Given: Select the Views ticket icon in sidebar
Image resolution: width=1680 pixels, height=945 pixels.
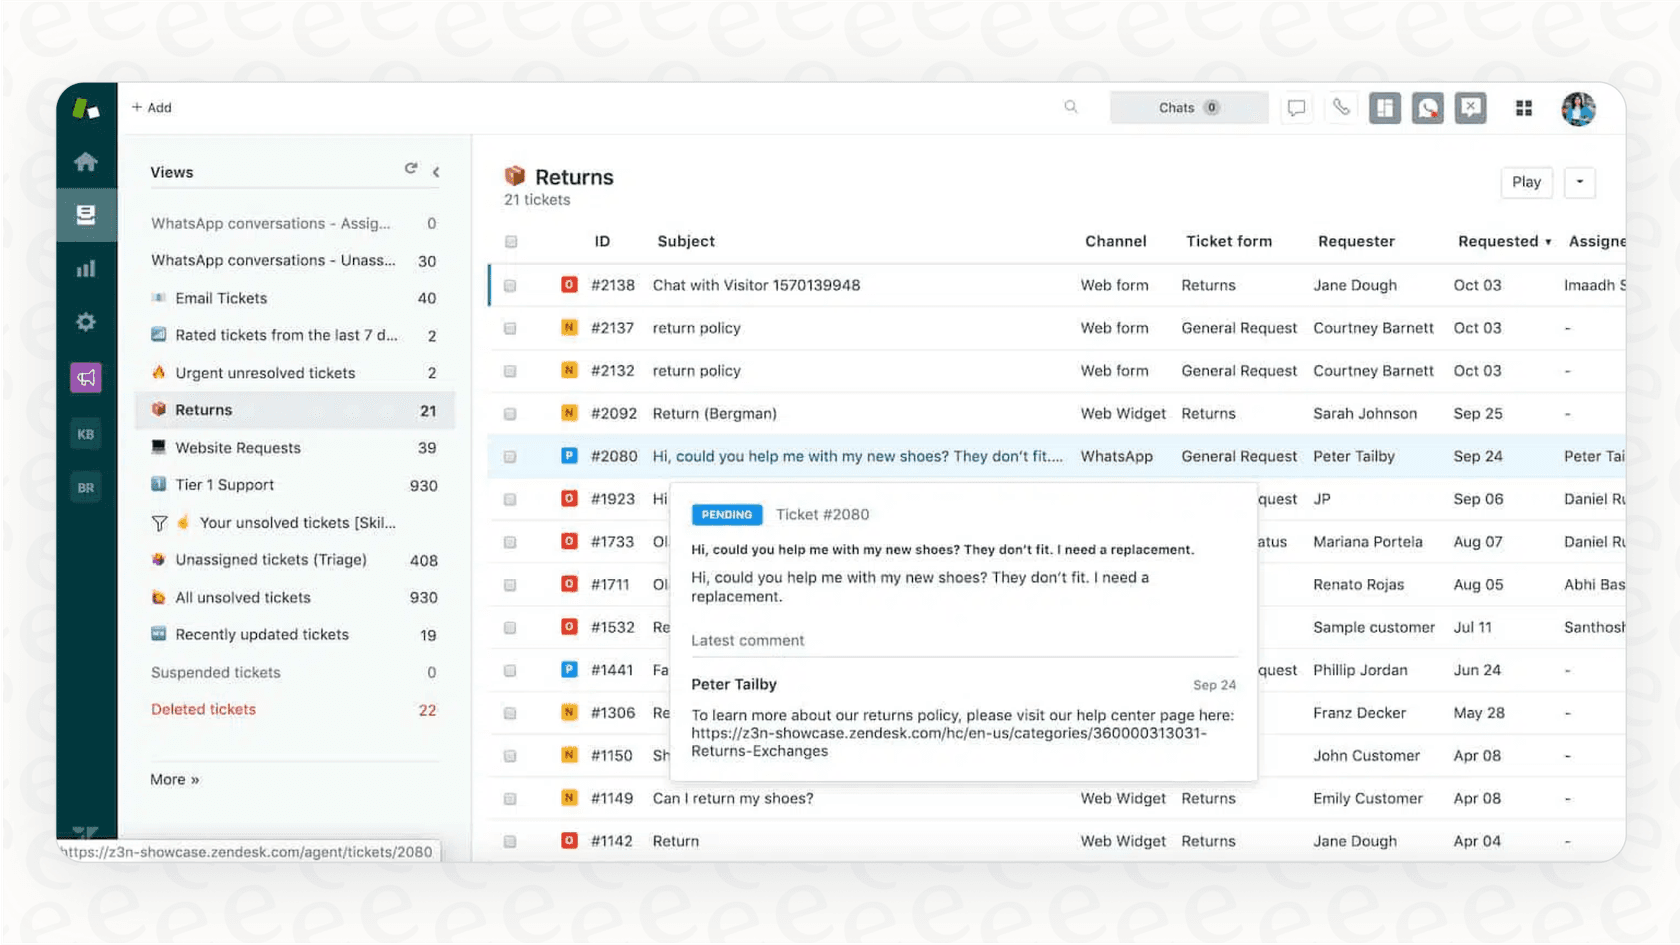Looking at the screenshot, I should coord(86,214).
